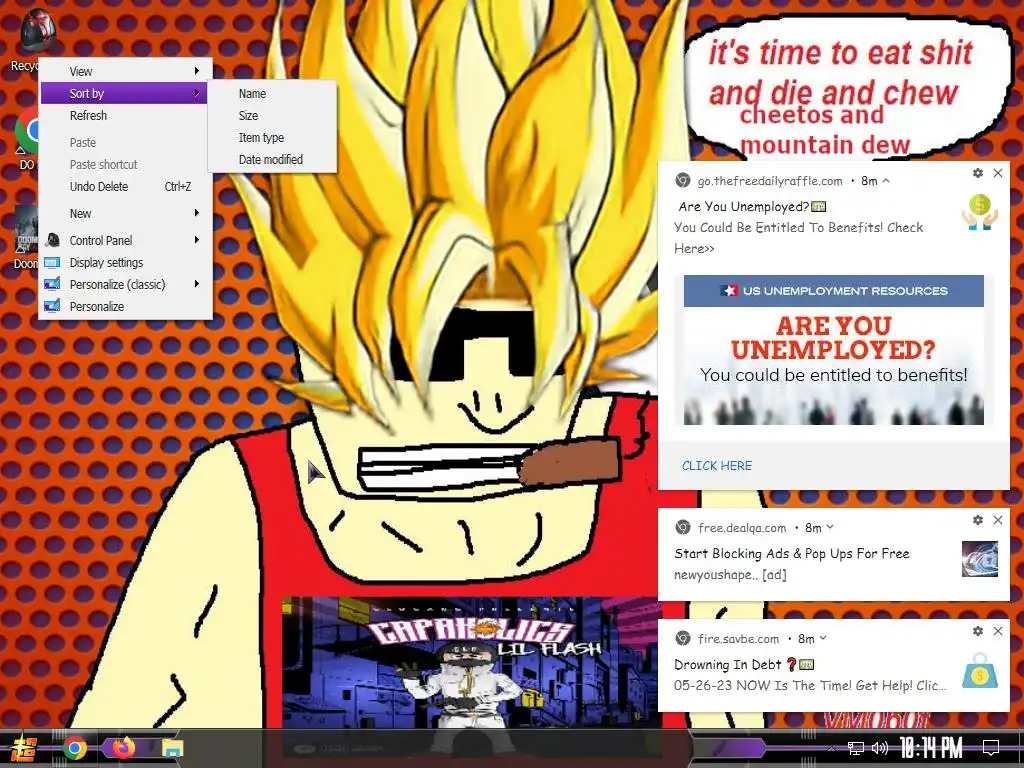This screenshot has height=768, width=1024.
Task: Click the Are You Unemployed banner image
Action: click(x=834, y=350)
